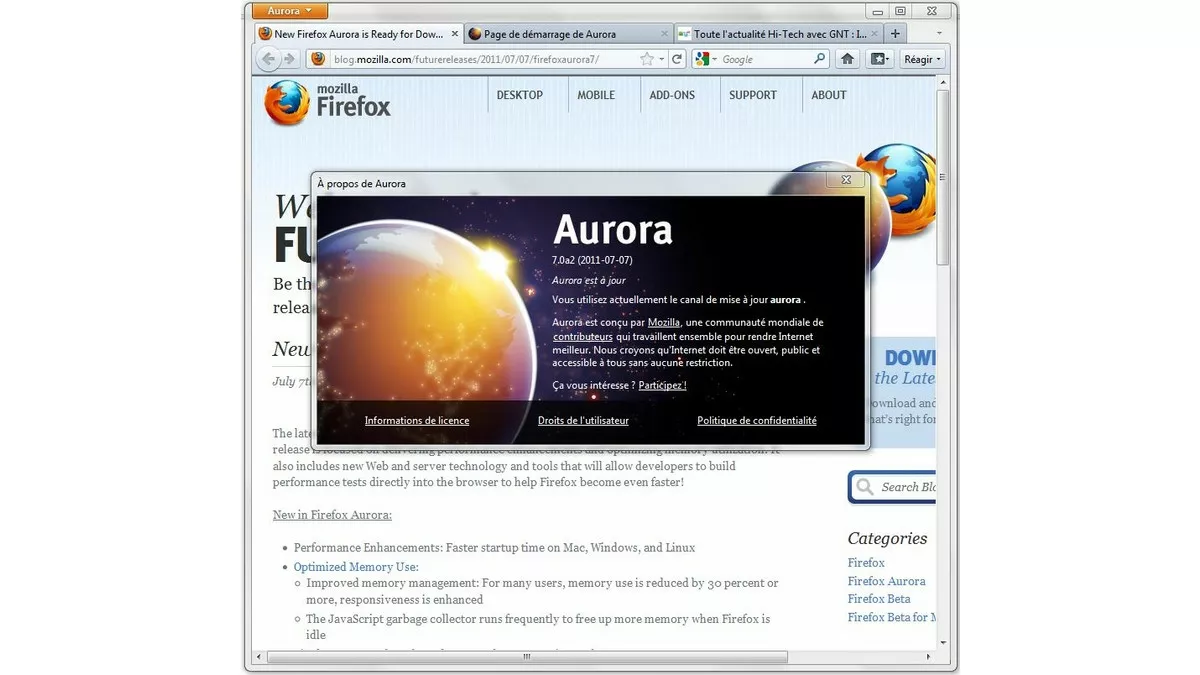Image resolution: width=1200 pixels, height=675 pixels.
Task: Start a search with the magnifier icon
Action: click(x=819, y=58)
